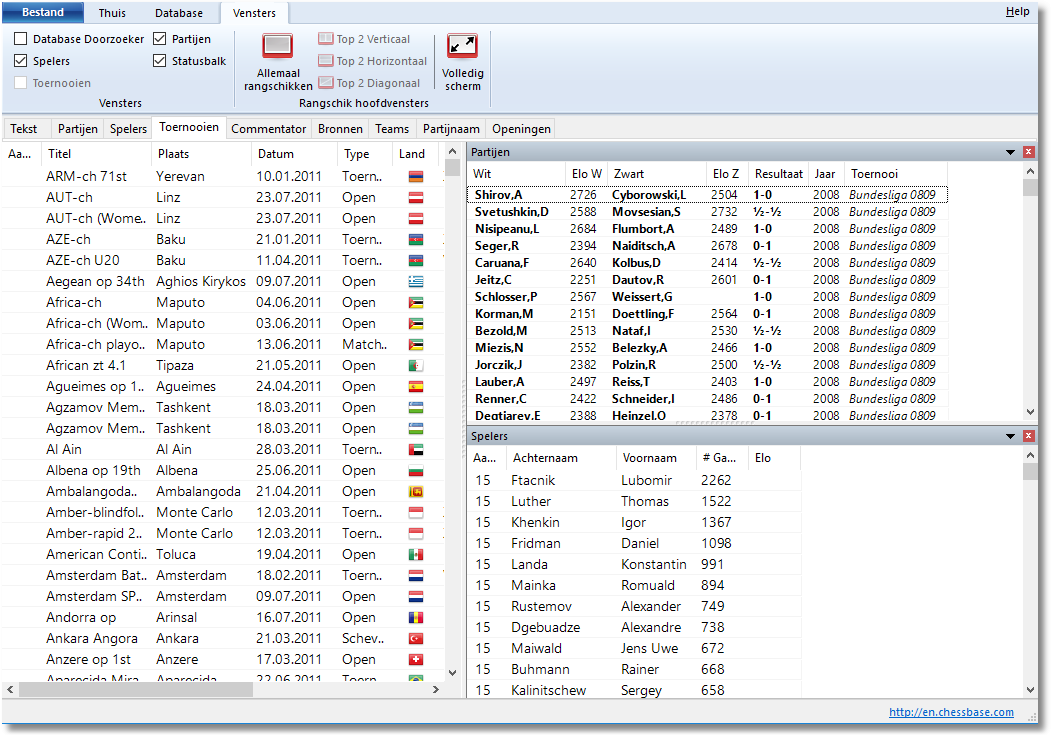Open the en.chessbase.com link
Image resolution: width=1052 pixels, height=738 pixels.
coord(951,712)
